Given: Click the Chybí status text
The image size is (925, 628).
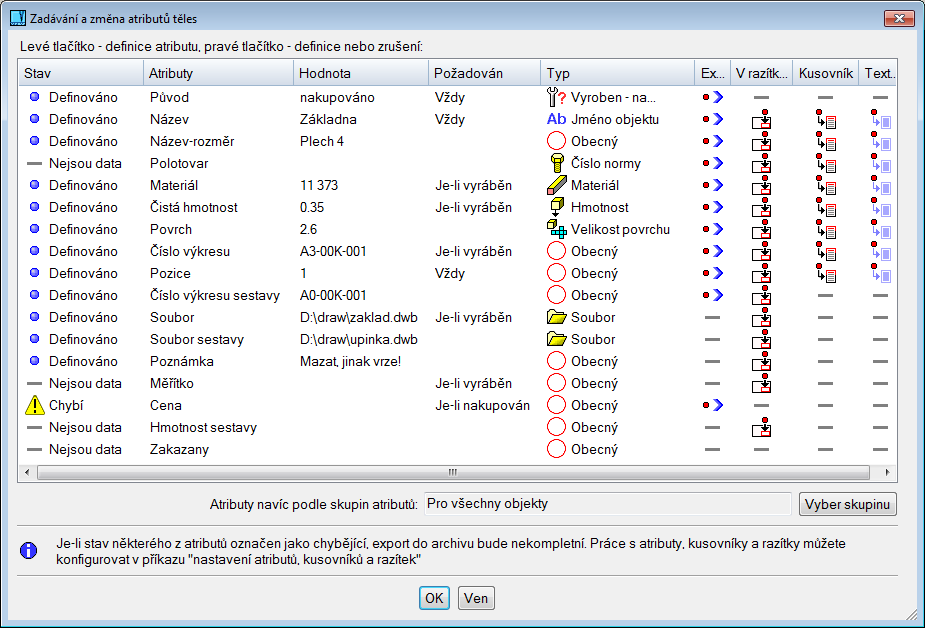Looking at the screenshot, I should [x=66, y=405].
